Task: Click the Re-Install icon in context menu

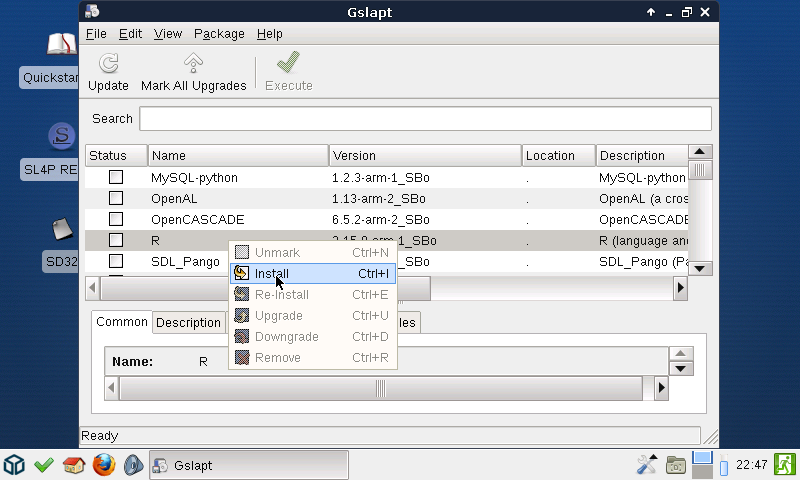Action: (241, 294)
